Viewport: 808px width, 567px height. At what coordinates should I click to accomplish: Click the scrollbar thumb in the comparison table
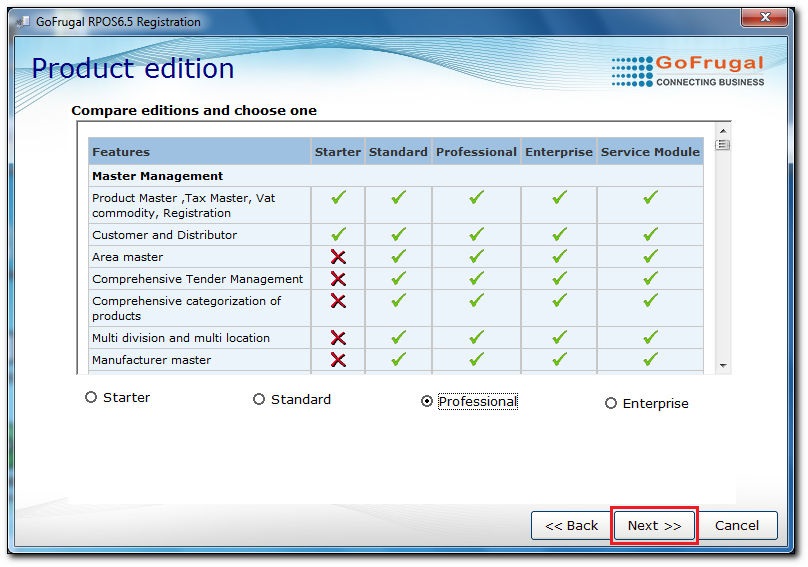point(723,145)
